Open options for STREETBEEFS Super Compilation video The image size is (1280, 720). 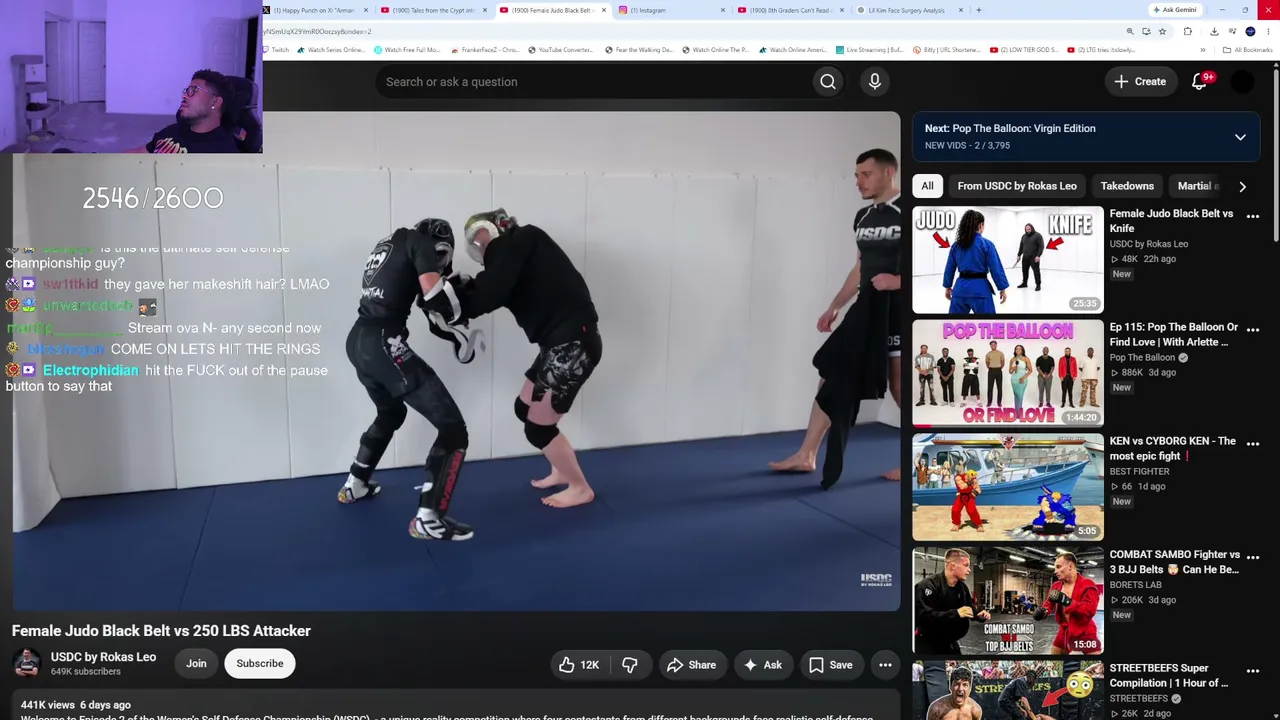tap(1253, 670)
